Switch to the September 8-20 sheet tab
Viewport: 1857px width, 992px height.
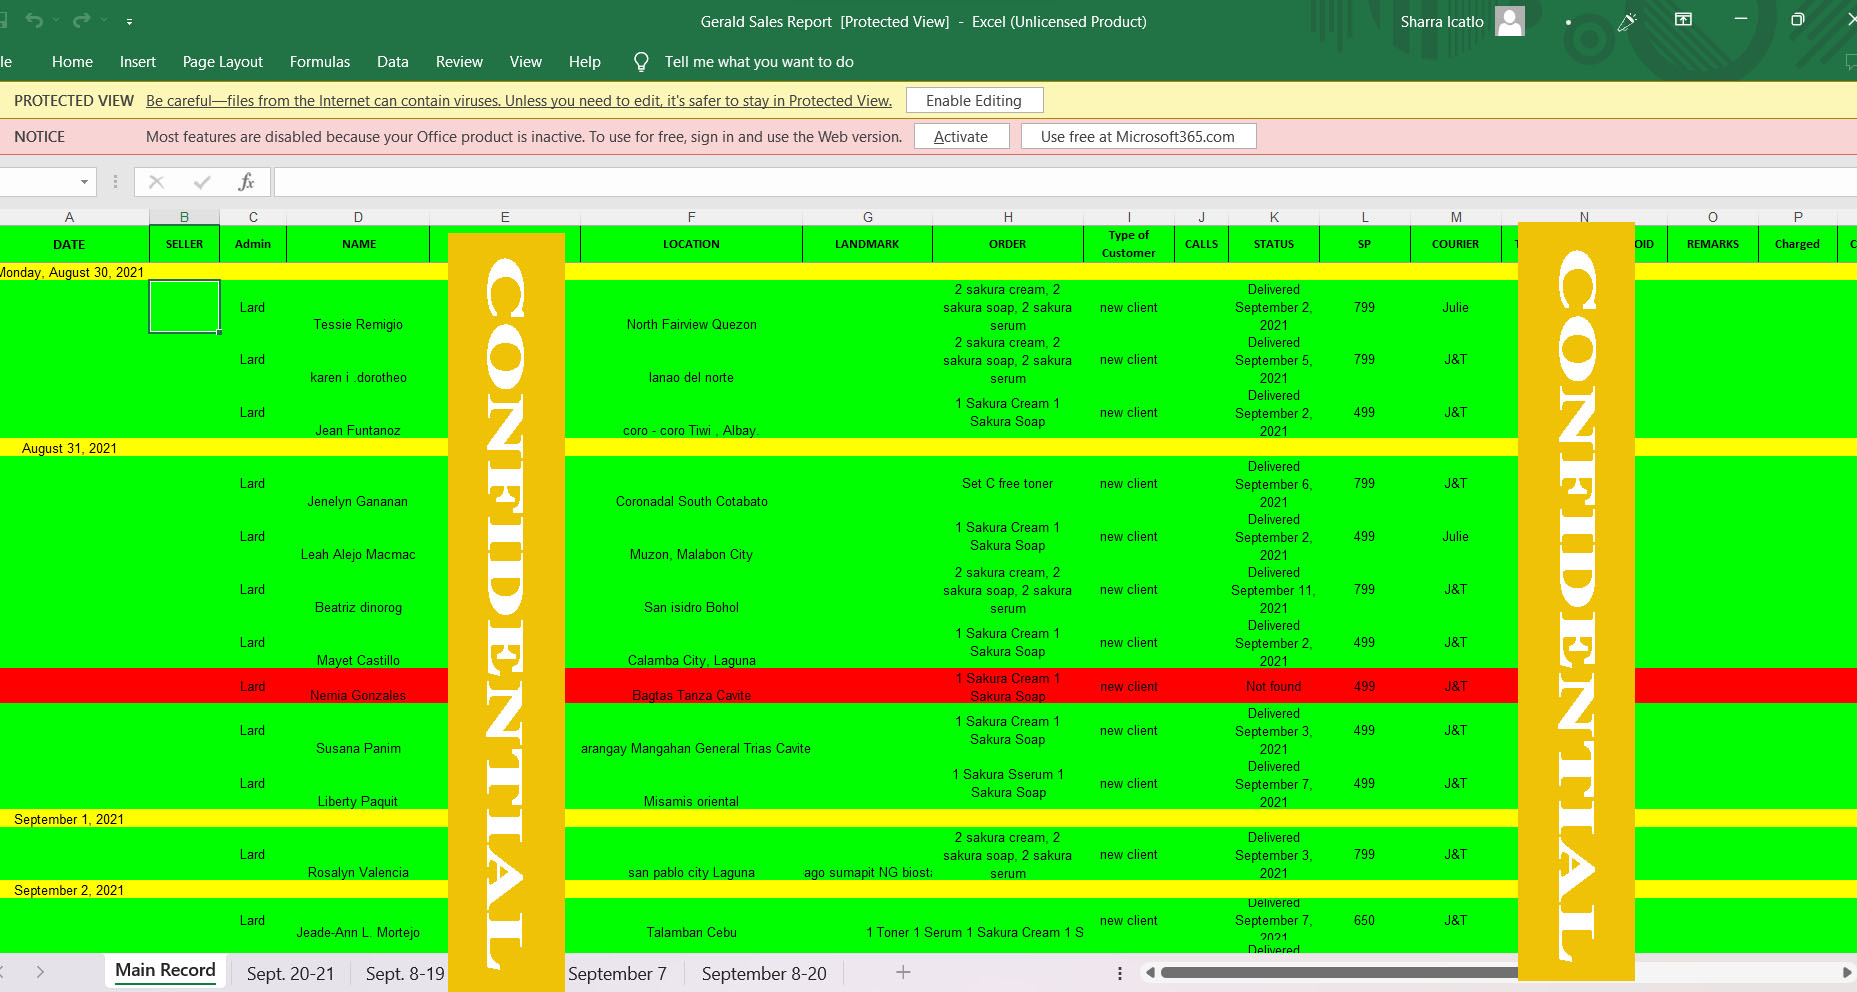tap(764, 973)
